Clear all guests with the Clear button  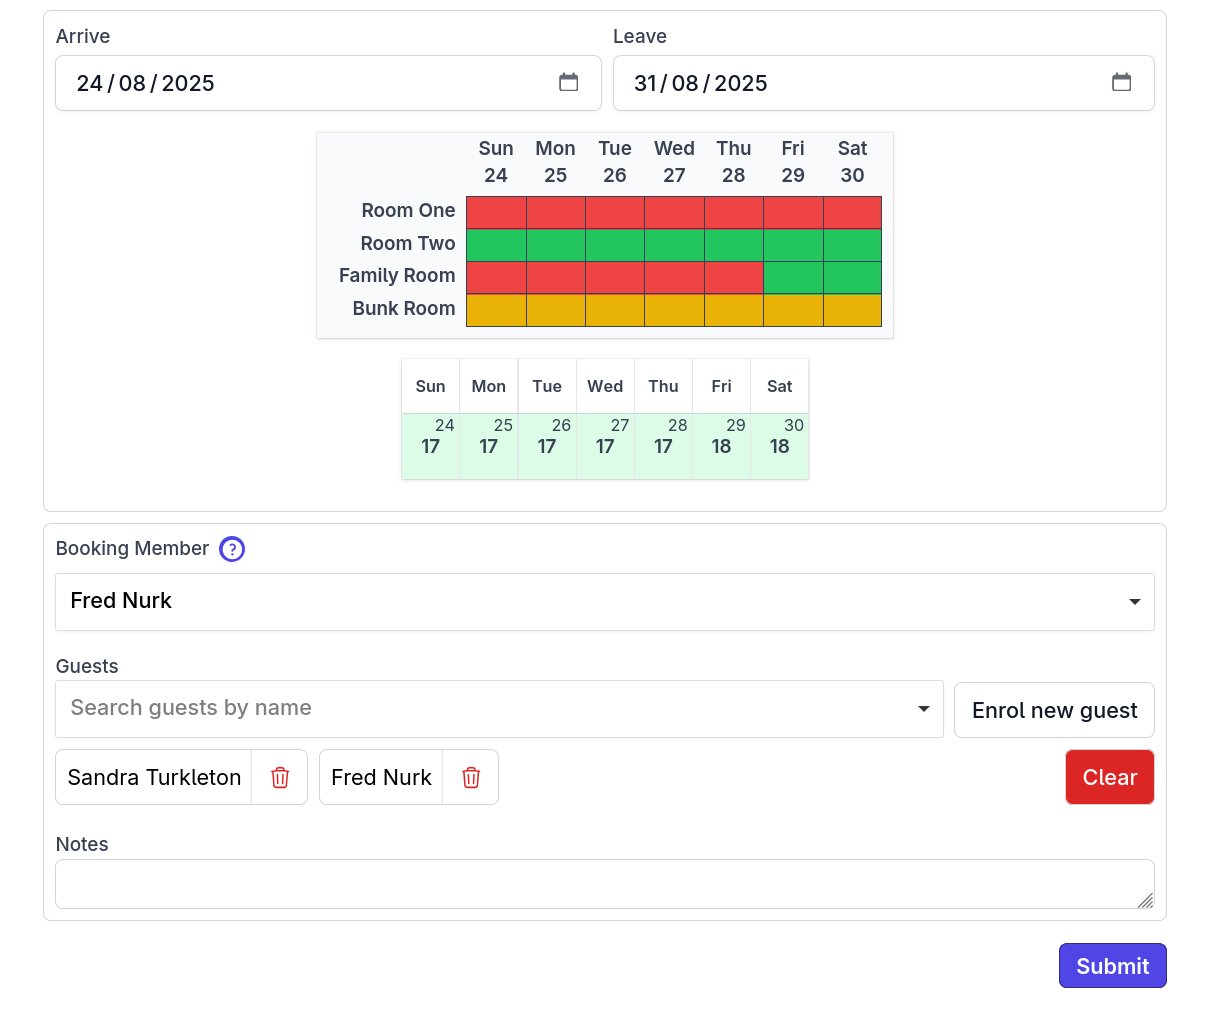coord(1109,777)
